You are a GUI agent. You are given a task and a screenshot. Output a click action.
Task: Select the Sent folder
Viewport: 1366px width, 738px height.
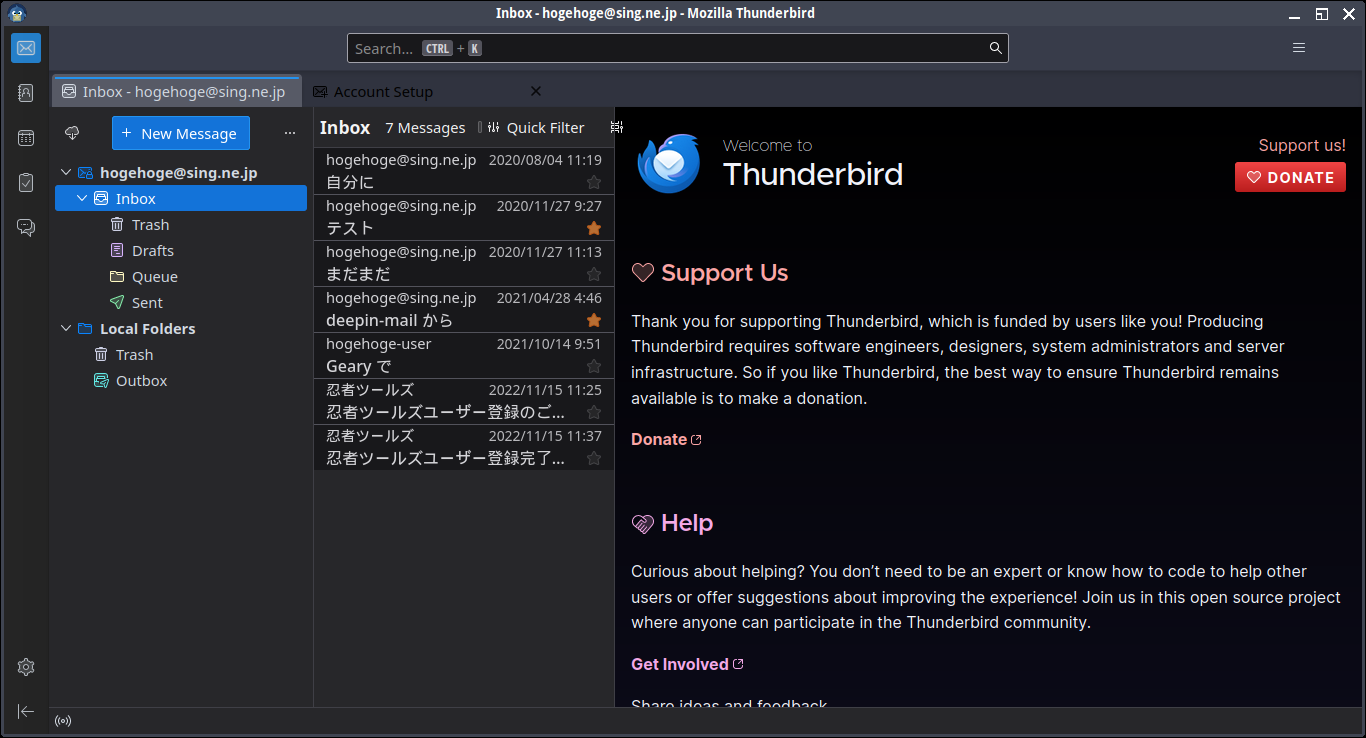coord(181,303)
